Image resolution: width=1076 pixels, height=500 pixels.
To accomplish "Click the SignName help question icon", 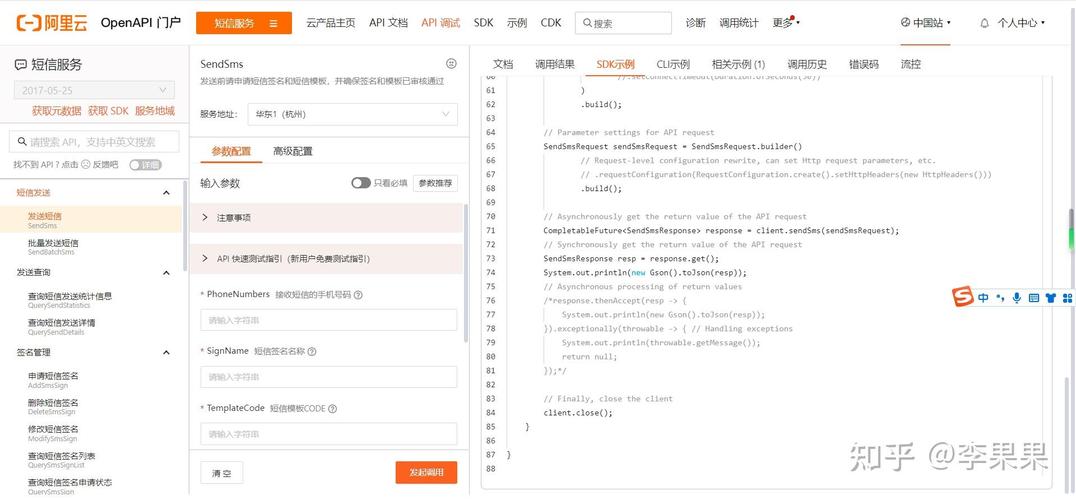I will pos(312,351).
